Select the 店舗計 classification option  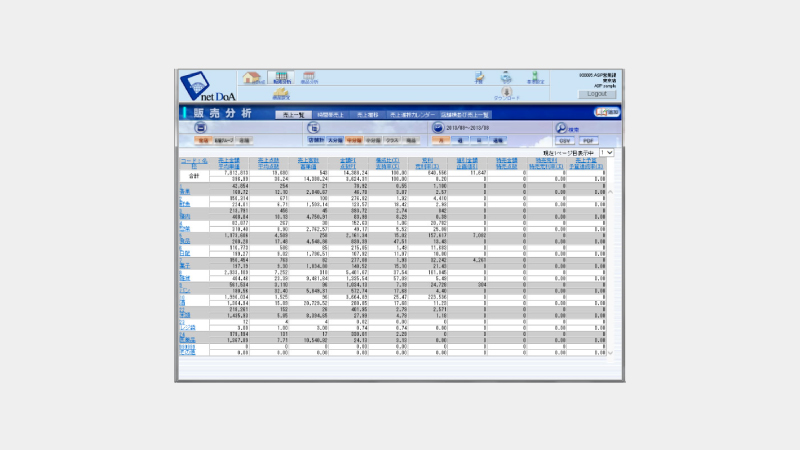click(316, 140)
